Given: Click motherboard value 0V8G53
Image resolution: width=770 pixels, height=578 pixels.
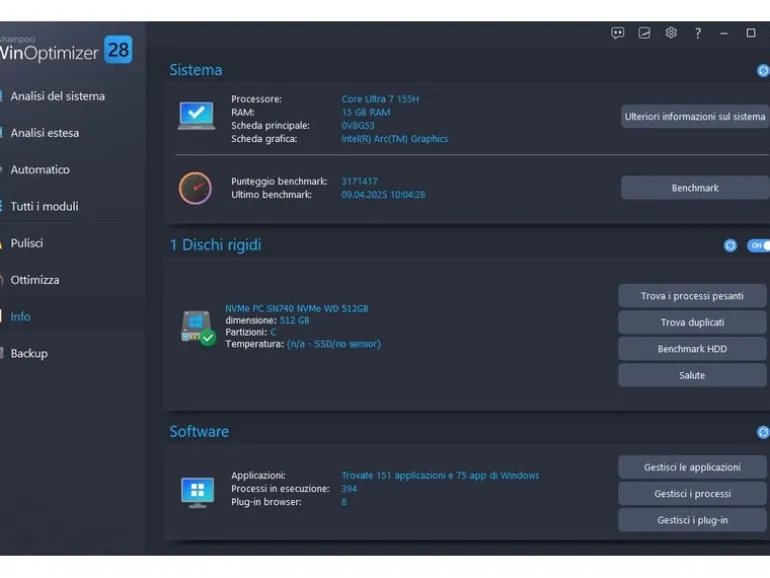Looking at the screenshot, I should [358, 126].
